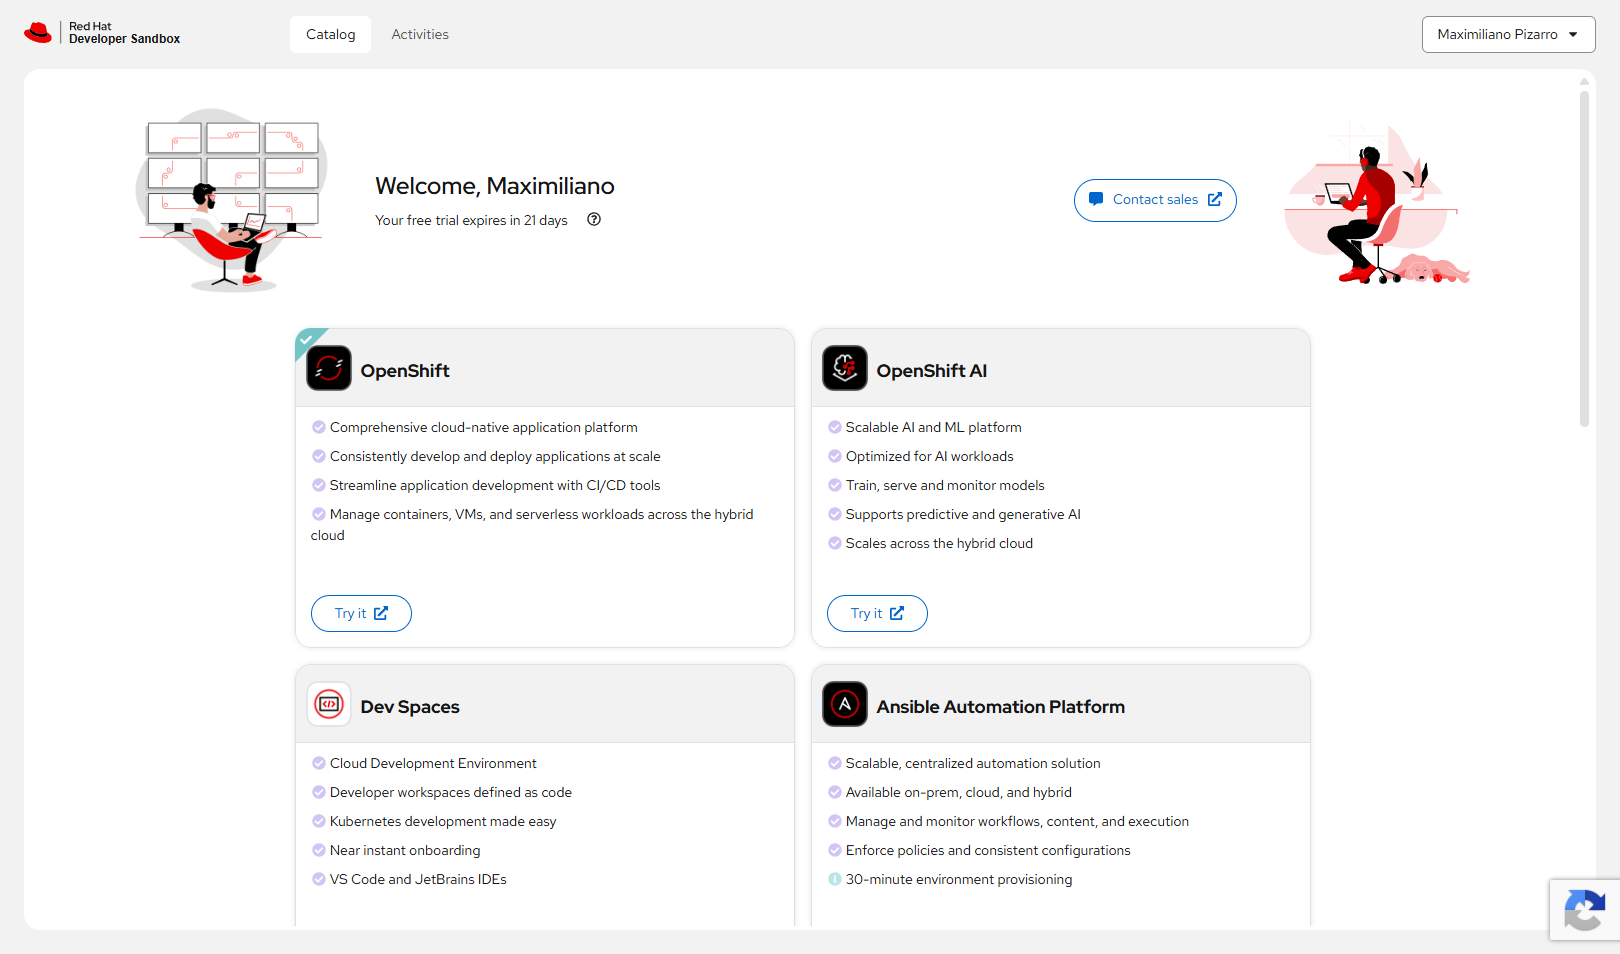
Task: Click the check icon beside Train, serve and monitor models
Action: coord(835,485)
